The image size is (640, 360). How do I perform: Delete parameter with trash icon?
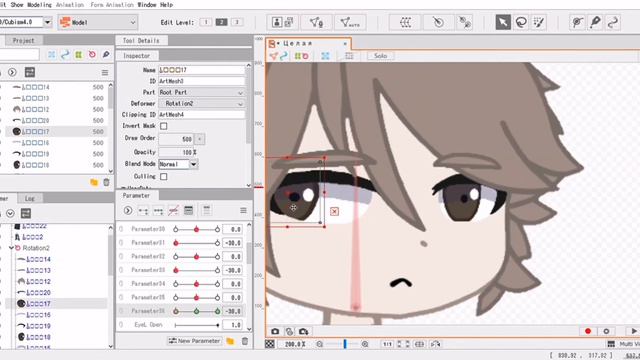click(244, 341)
